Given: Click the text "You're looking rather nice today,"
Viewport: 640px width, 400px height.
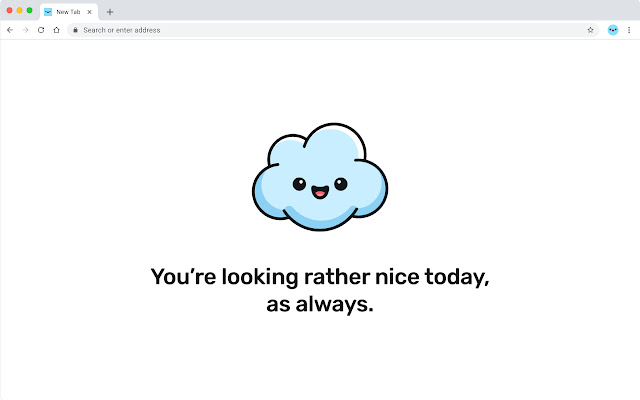Looking at the screenshot, I should [x=320, y=277].
